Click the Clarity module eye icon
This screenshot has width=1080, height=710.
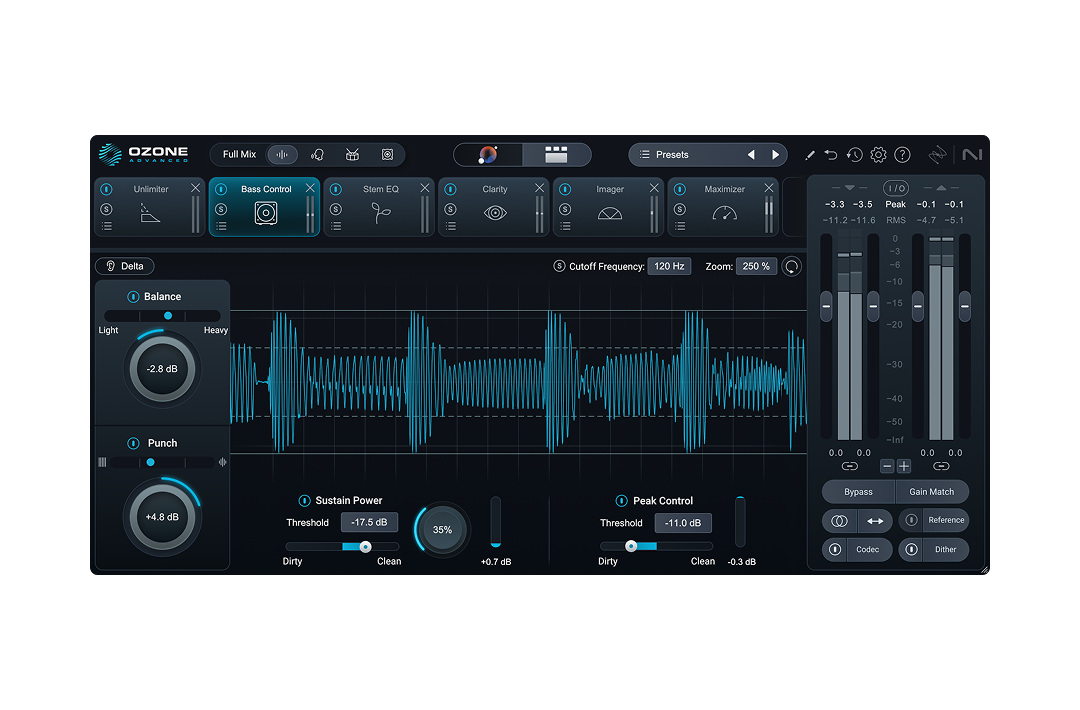495,213
